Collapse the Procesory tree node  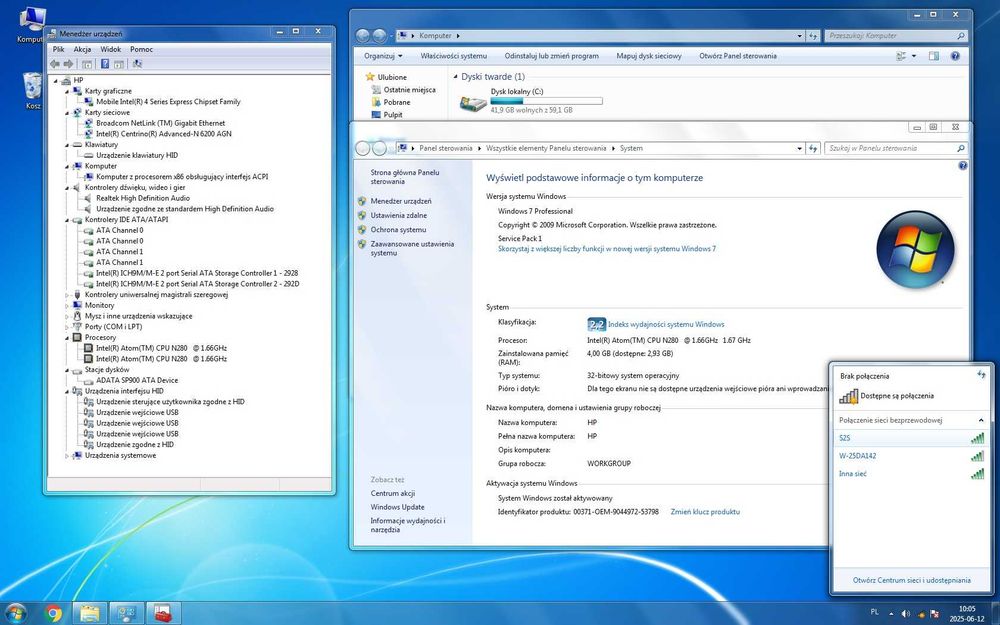tap(67, 337)
